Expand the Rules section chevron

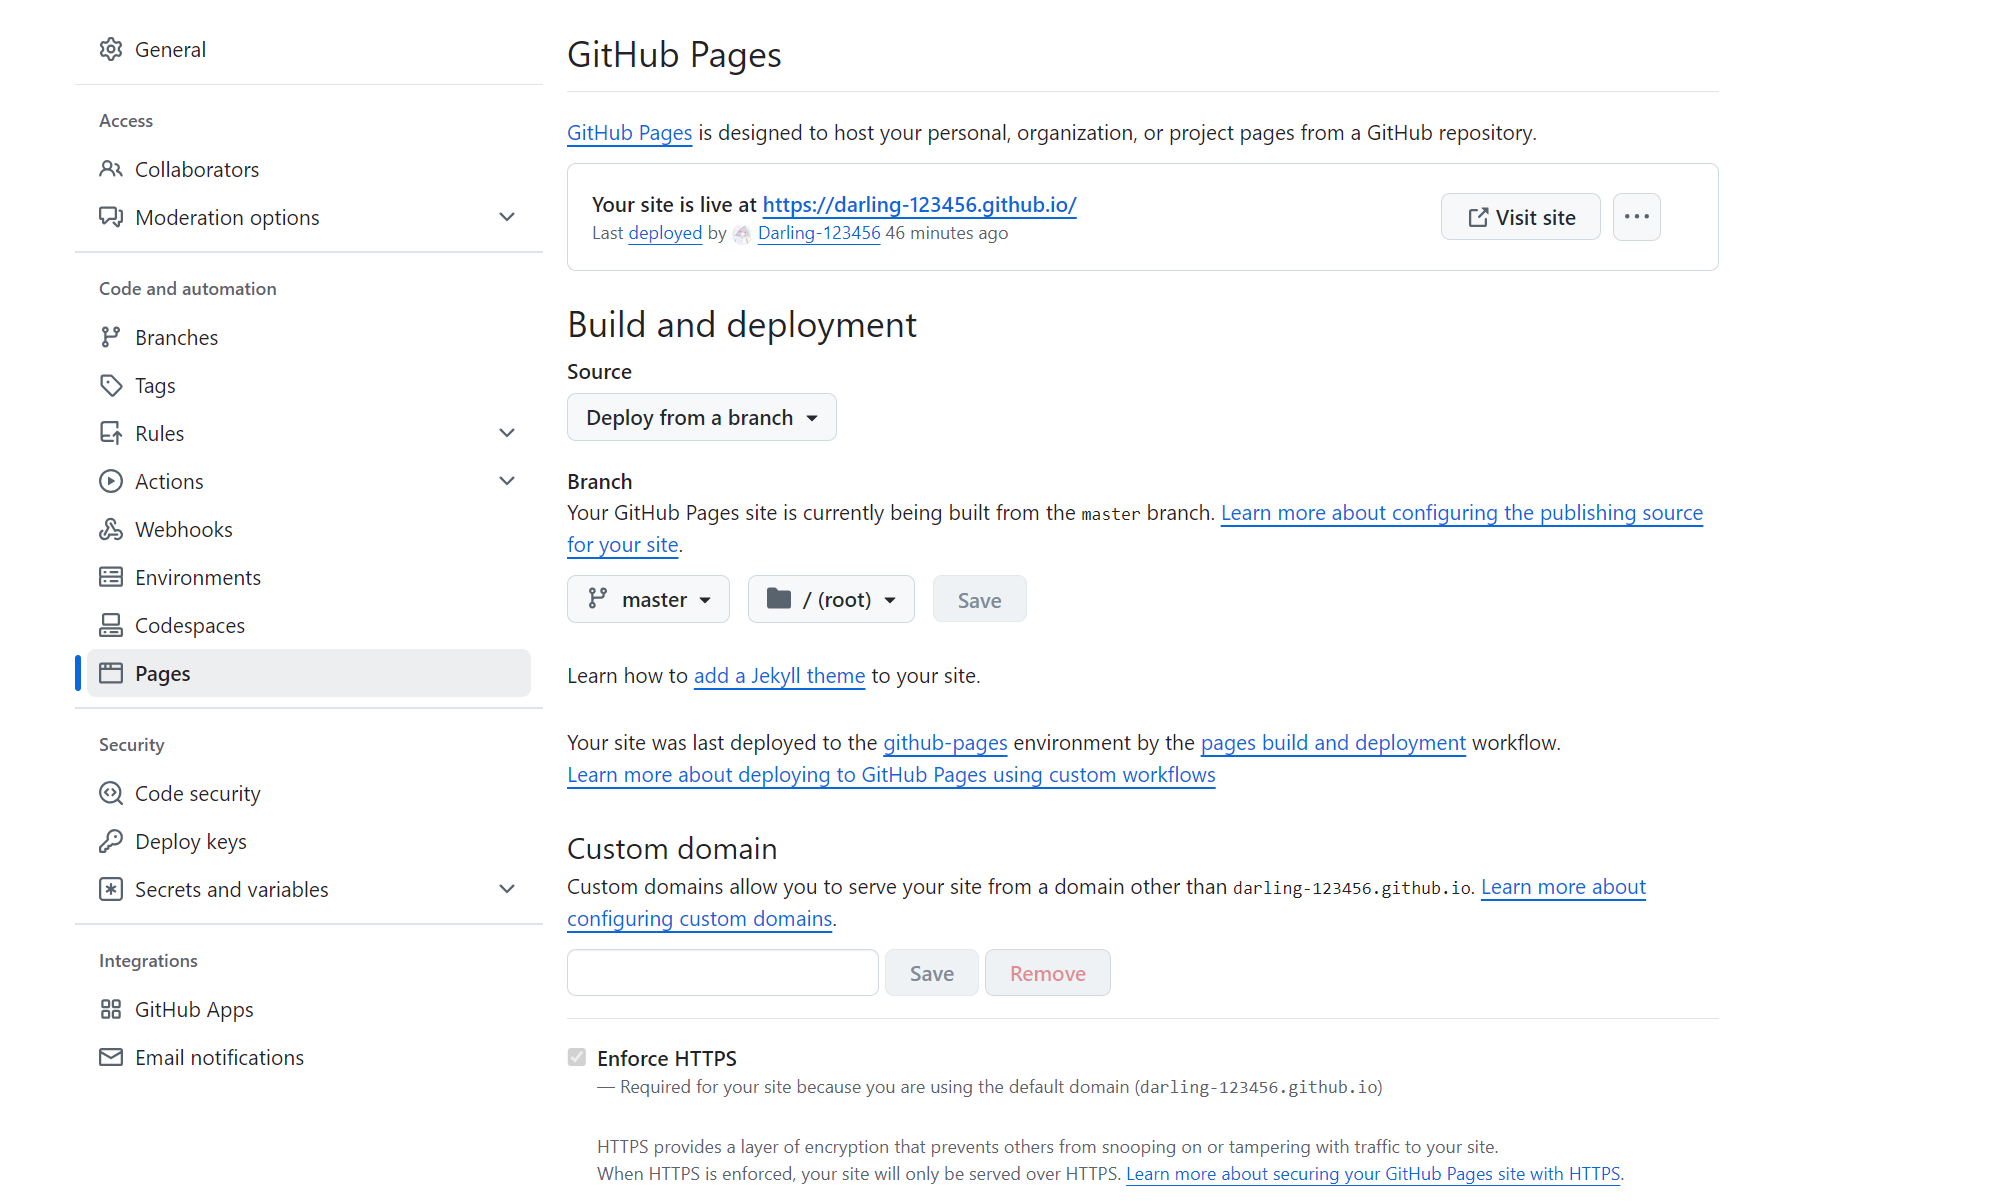click(x=507, y=433)
